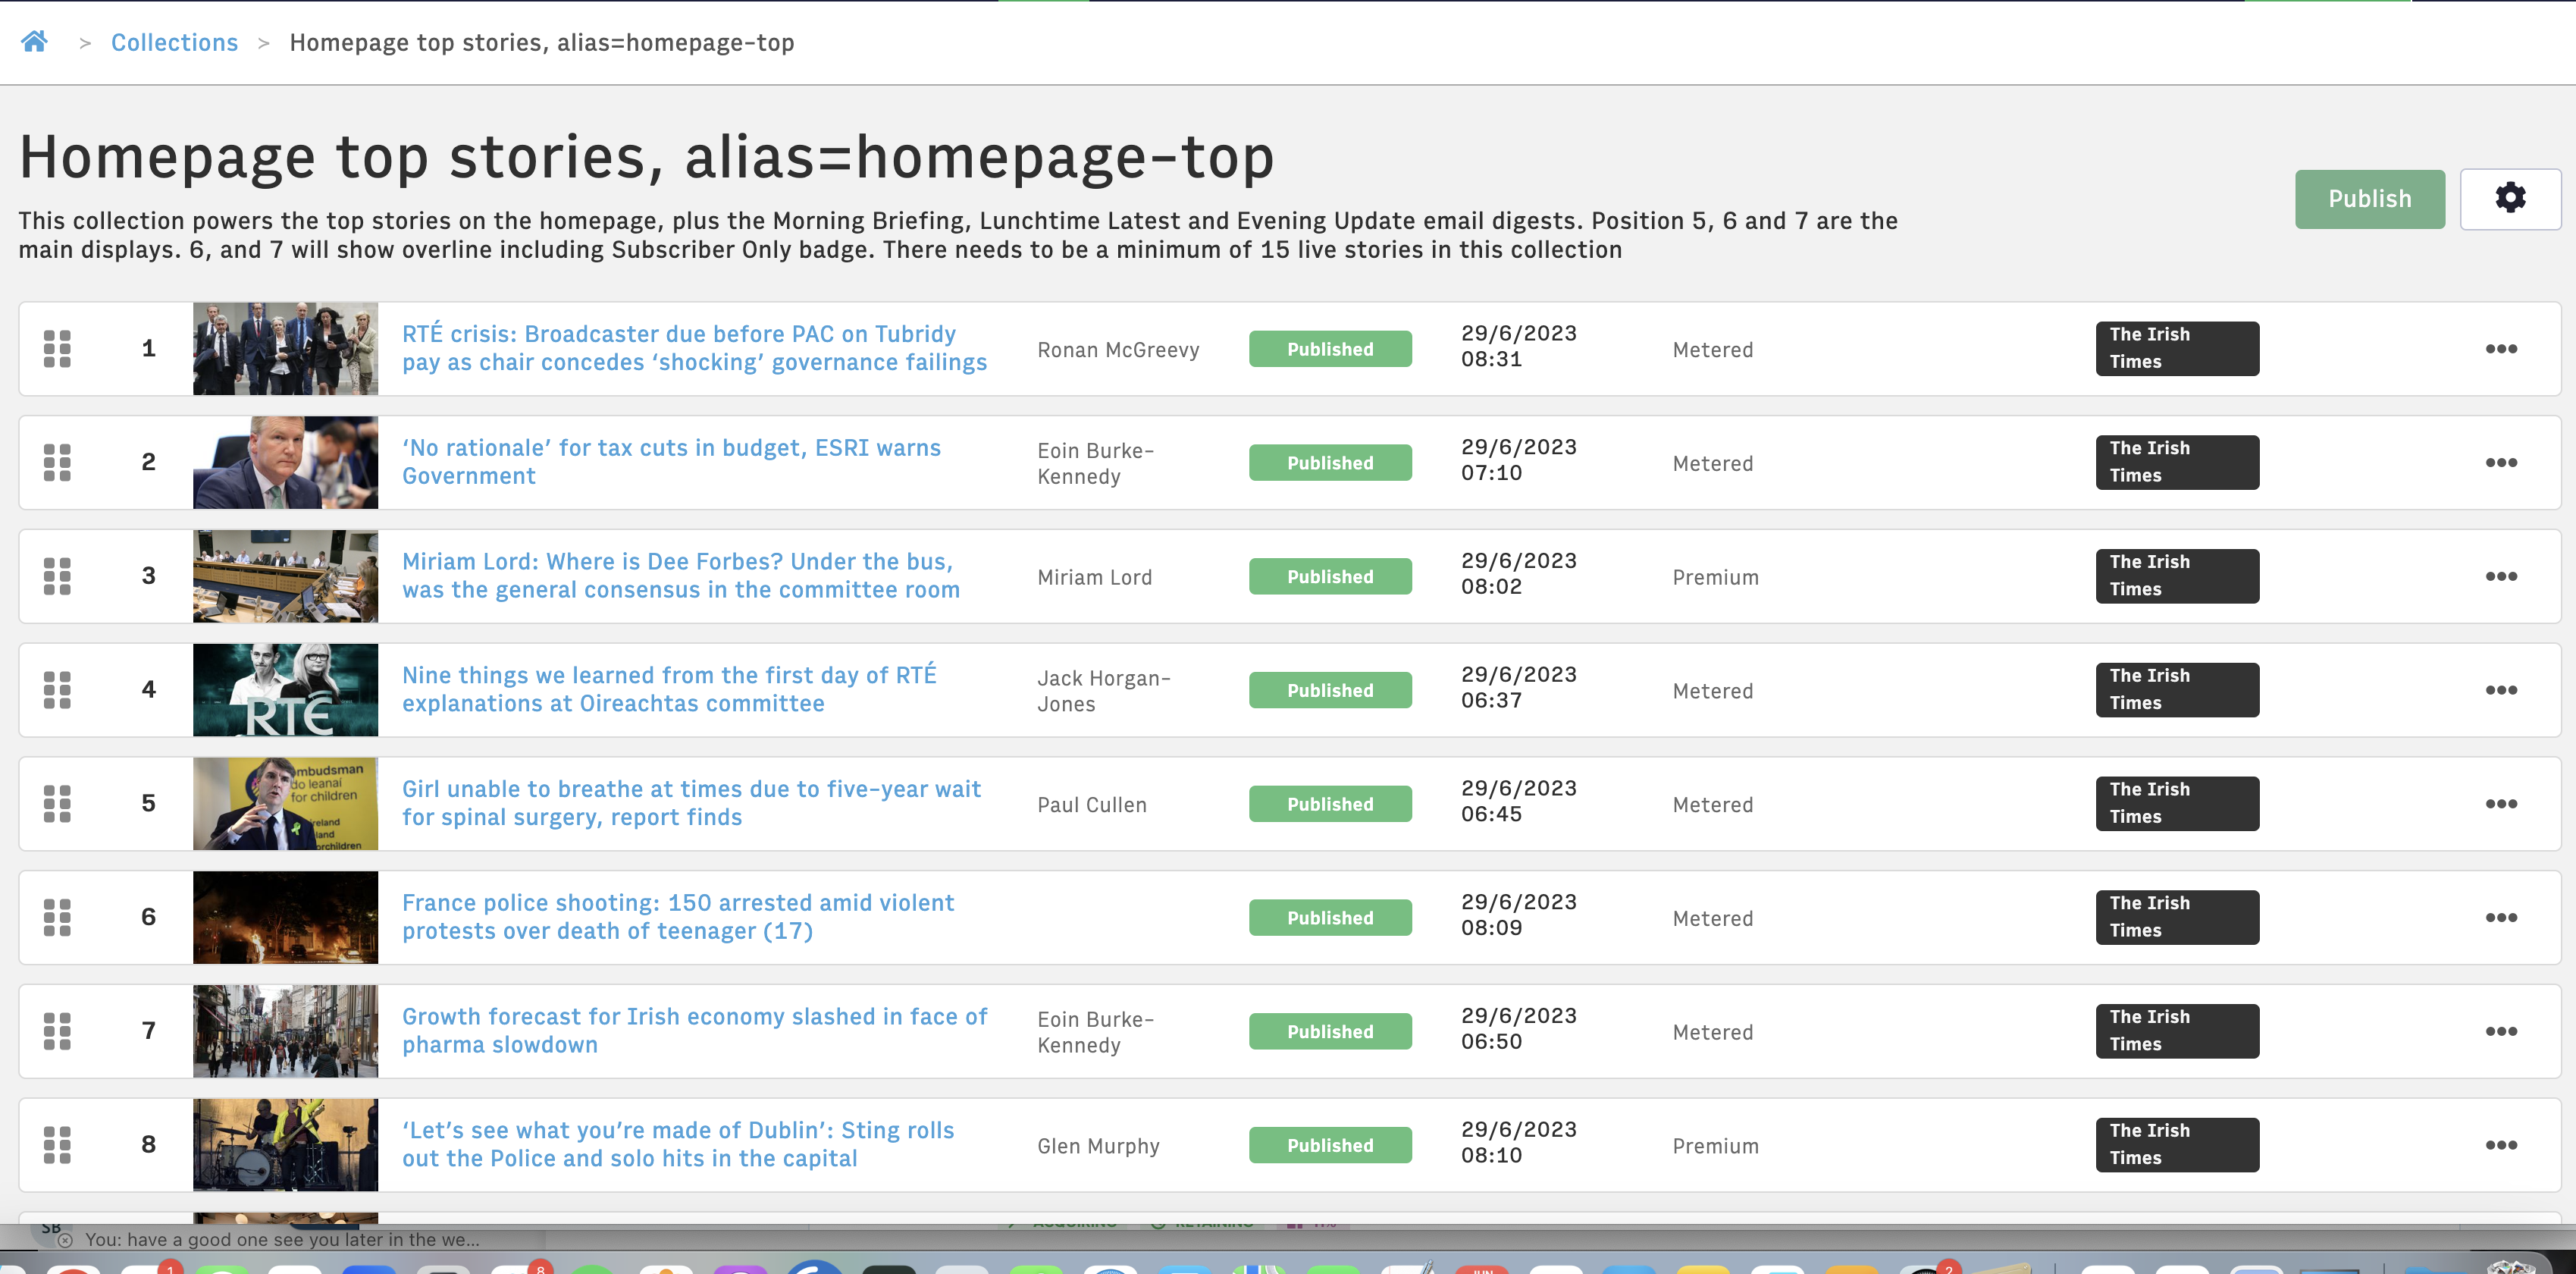Click Published badge for Miriam Lord story

1330,576
